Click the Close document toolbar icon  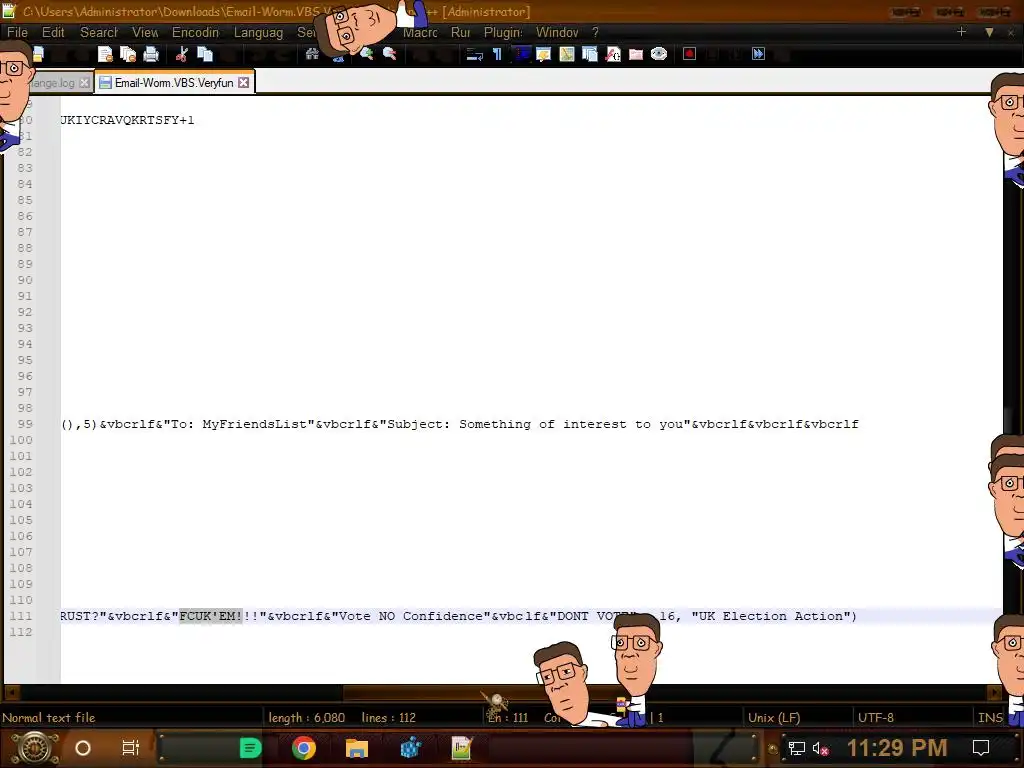pos(104,54)
